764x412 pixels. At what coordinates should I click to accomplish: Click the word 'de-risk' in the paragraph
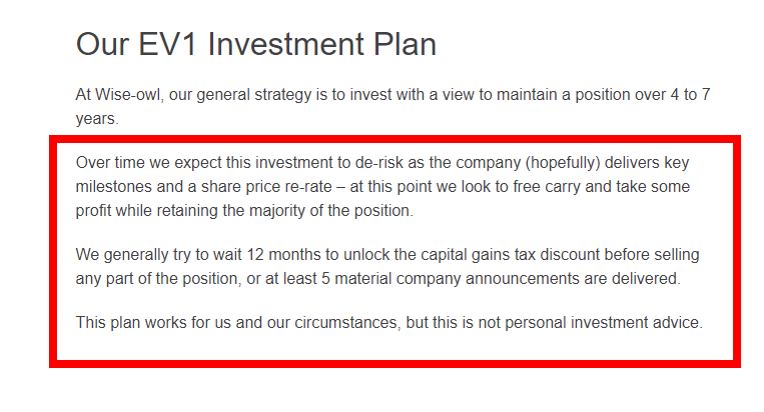(x=379, y=163)
